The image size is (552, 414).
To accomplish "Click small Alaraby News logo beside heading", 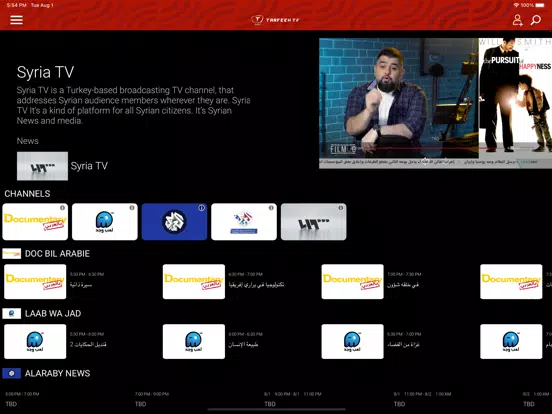I will pos(12,373).
